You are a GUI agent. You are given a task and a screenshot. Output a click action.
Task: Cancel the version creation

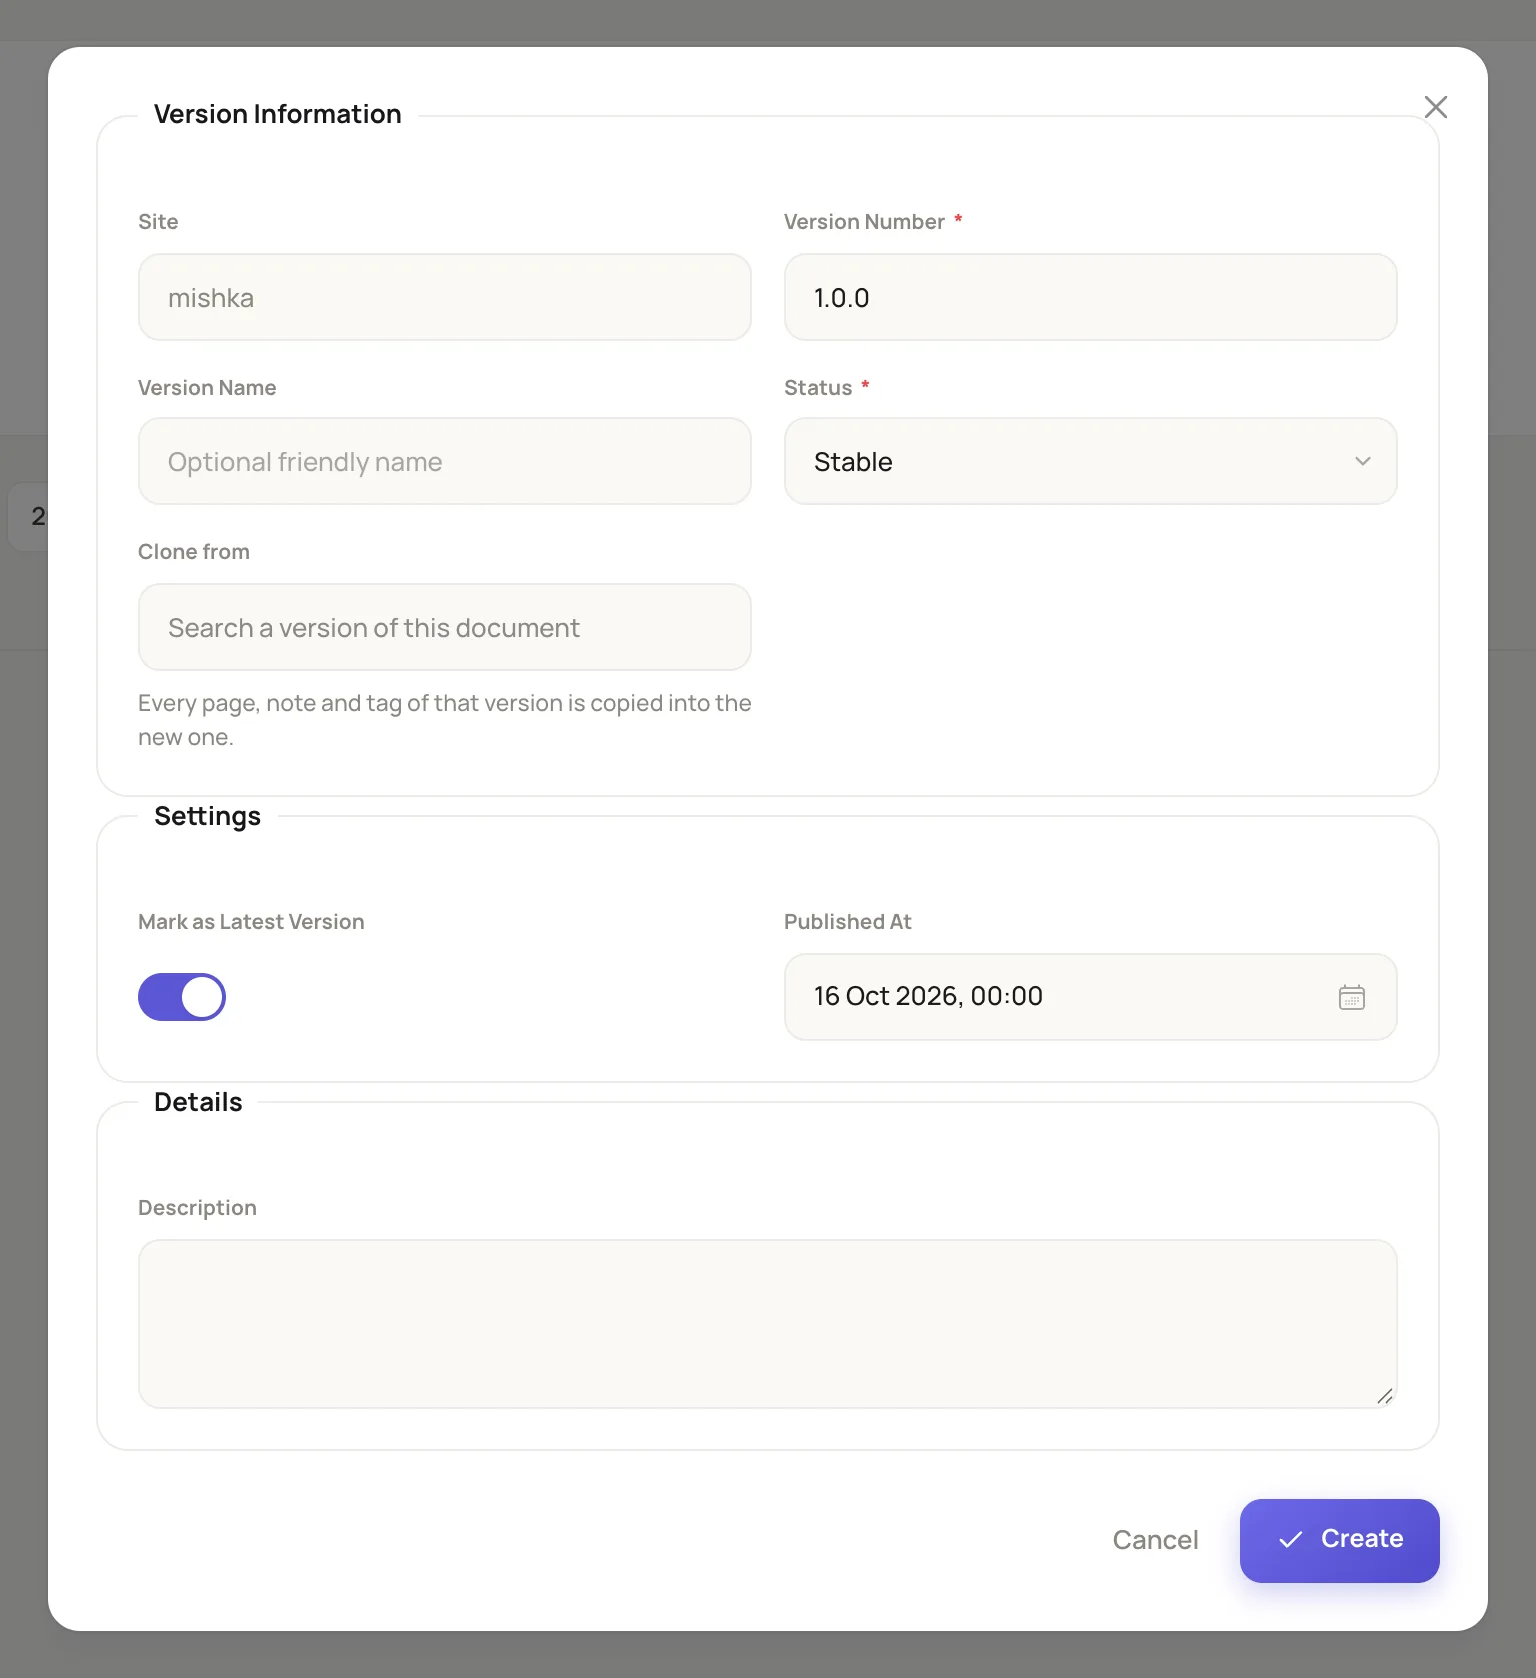tap(1155, 1540)
